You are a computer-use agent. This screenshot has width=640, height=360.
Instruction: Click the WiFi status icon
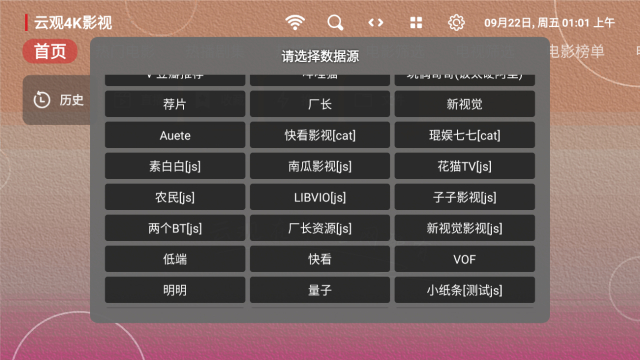coord(295,22)
